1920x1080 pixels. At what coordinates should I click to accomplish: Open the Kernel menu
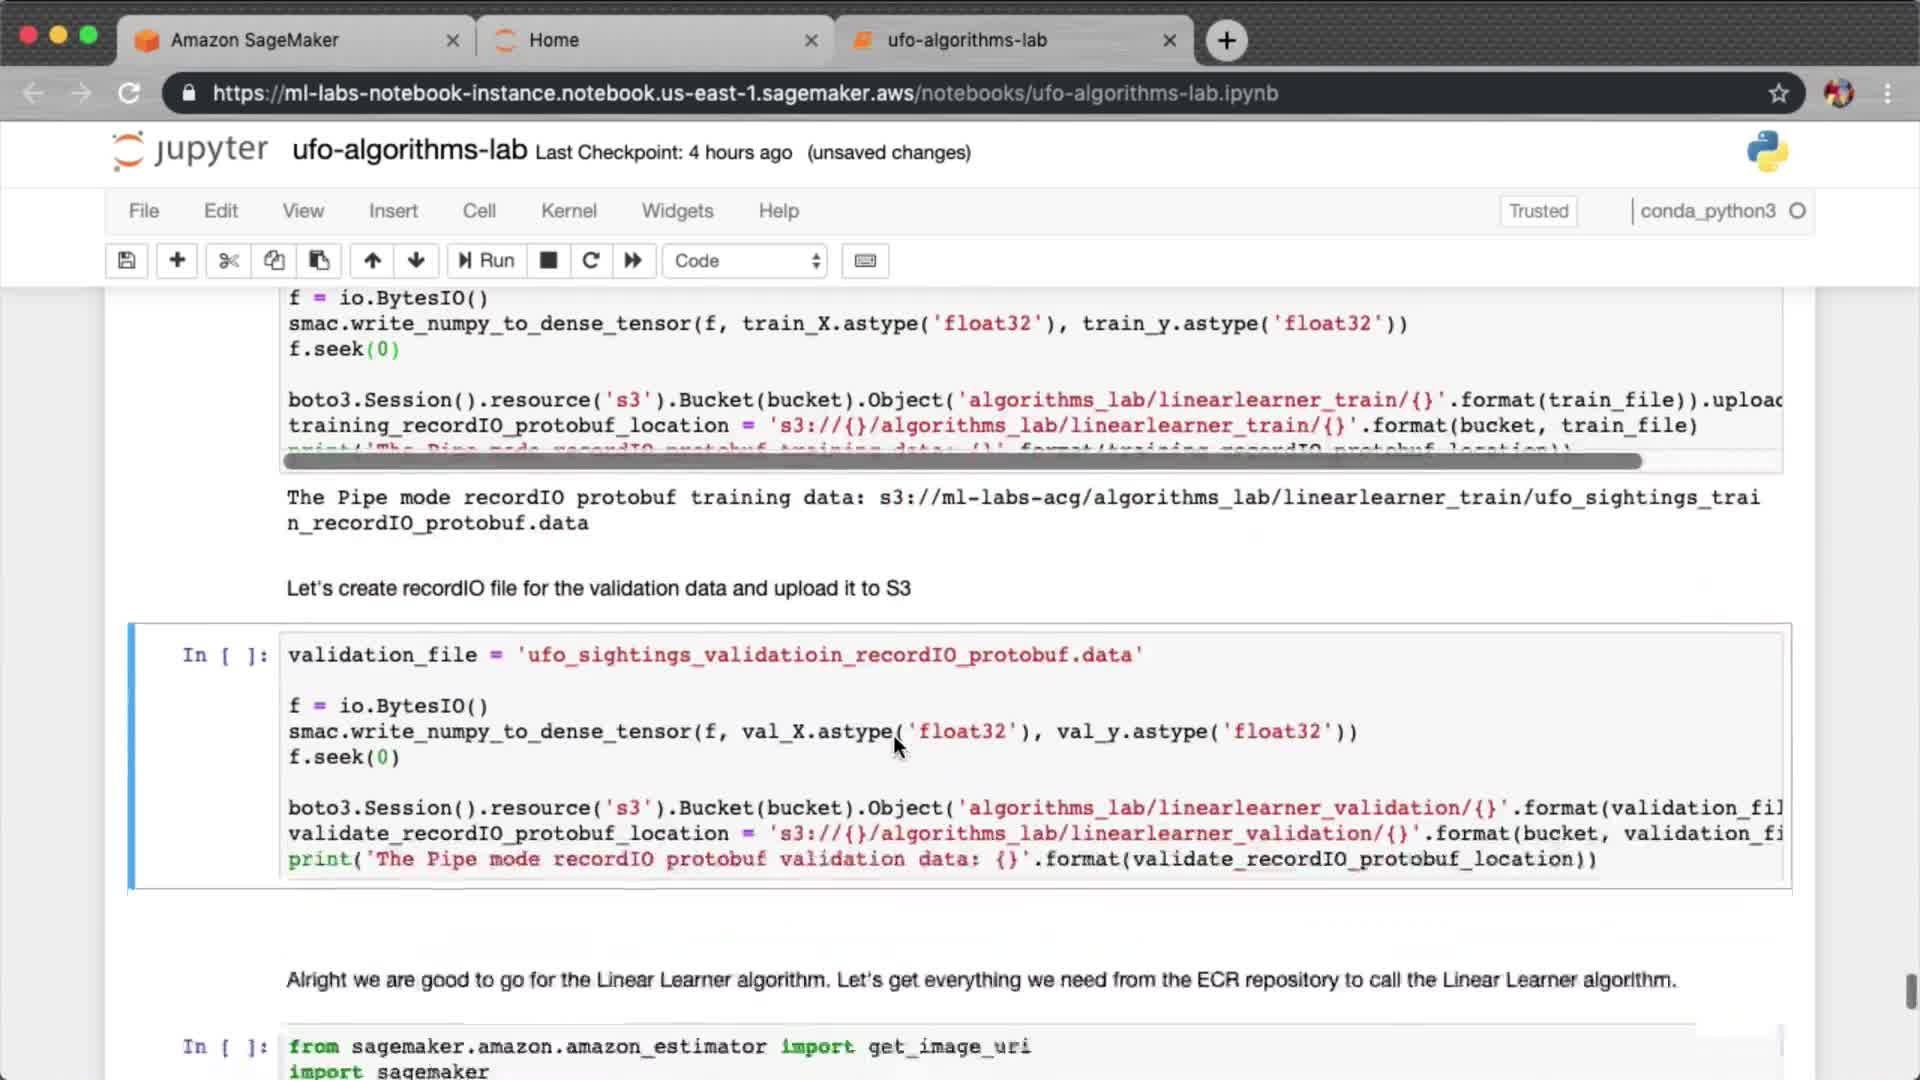pos(568,211)
